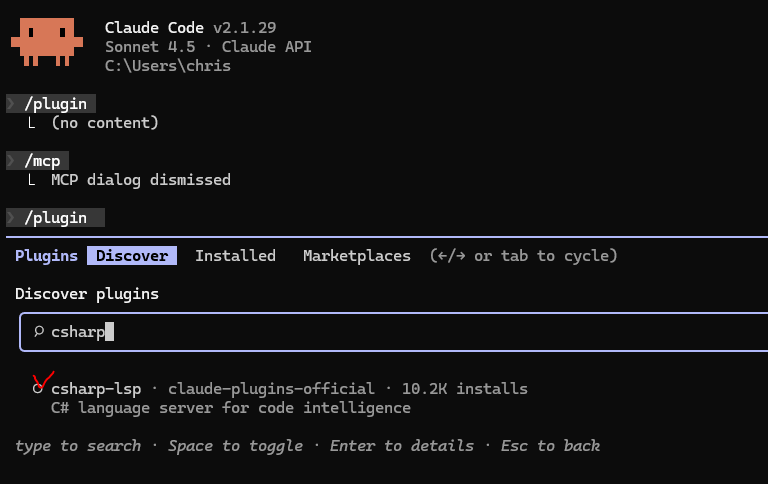Click the tree branch marker beside "(no content)"

pos(32,123)
